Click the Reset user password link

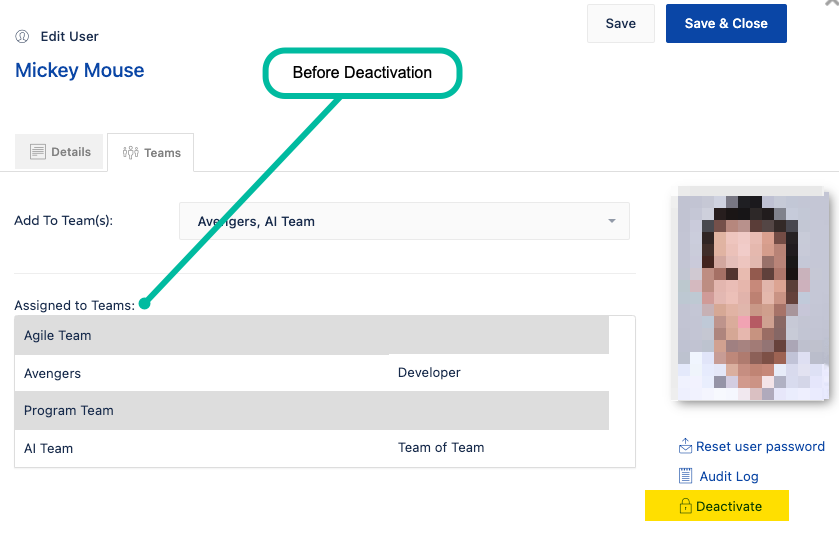tap(760, 446)
